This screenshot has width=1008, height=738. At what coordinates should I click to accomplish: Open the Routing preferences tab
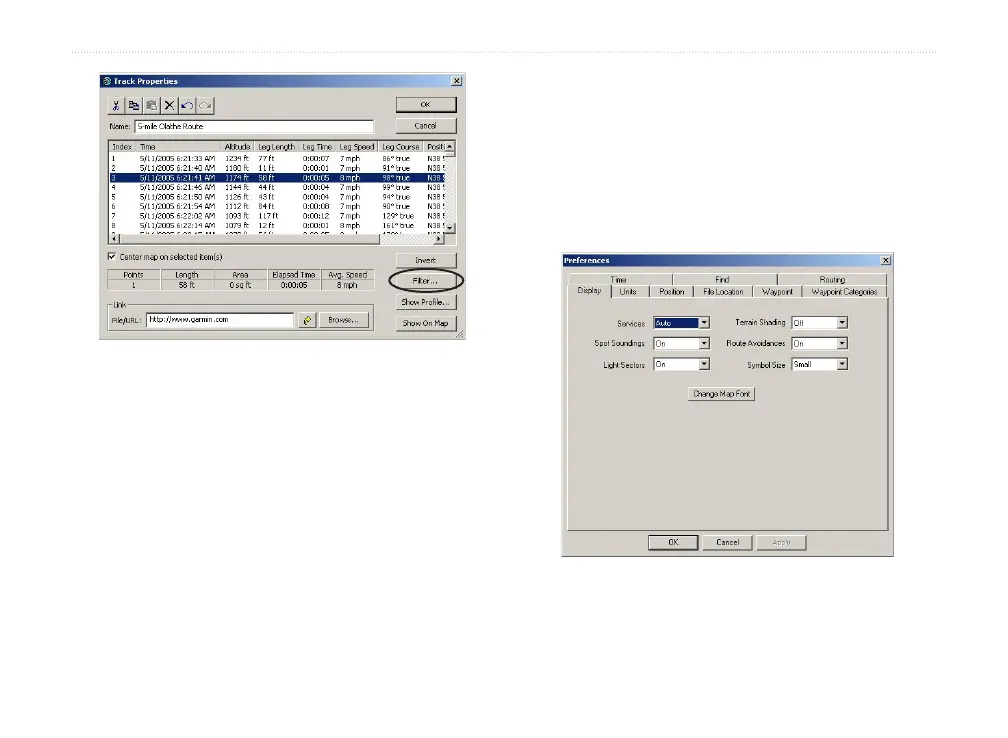[x=832, y=280]
